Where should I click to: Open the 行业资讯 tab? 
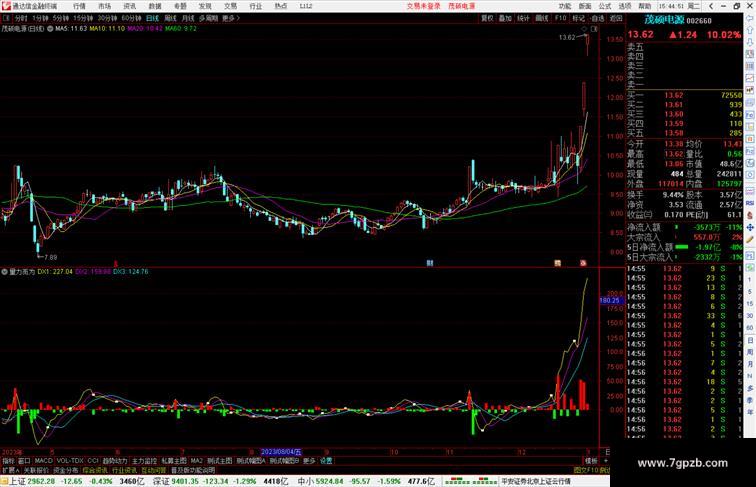124,470
